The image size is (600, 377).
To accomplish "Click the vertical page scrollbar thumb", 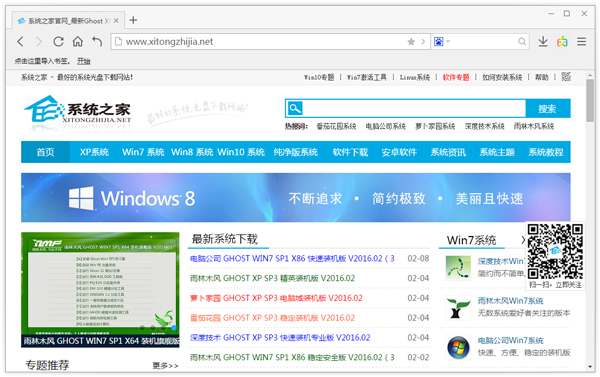I will [x=590, y=101].
